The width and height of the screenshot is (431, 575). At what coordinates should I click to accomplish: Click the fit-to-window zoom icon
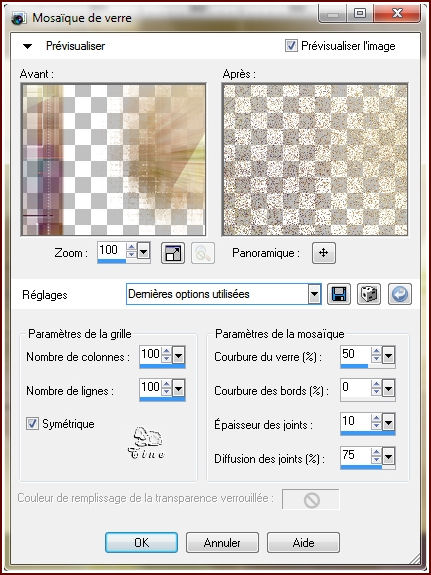coord(173,253)
